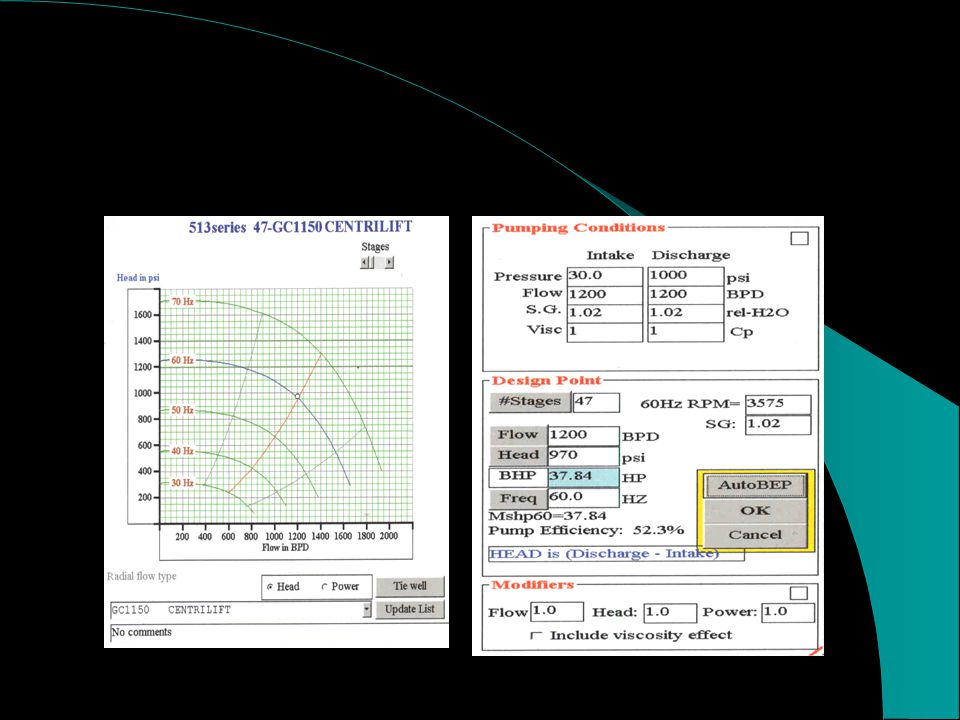Viewport: 960px width, 720px height.
Task: Click the Modifiers Head field
Action: [x=670, y=612]
